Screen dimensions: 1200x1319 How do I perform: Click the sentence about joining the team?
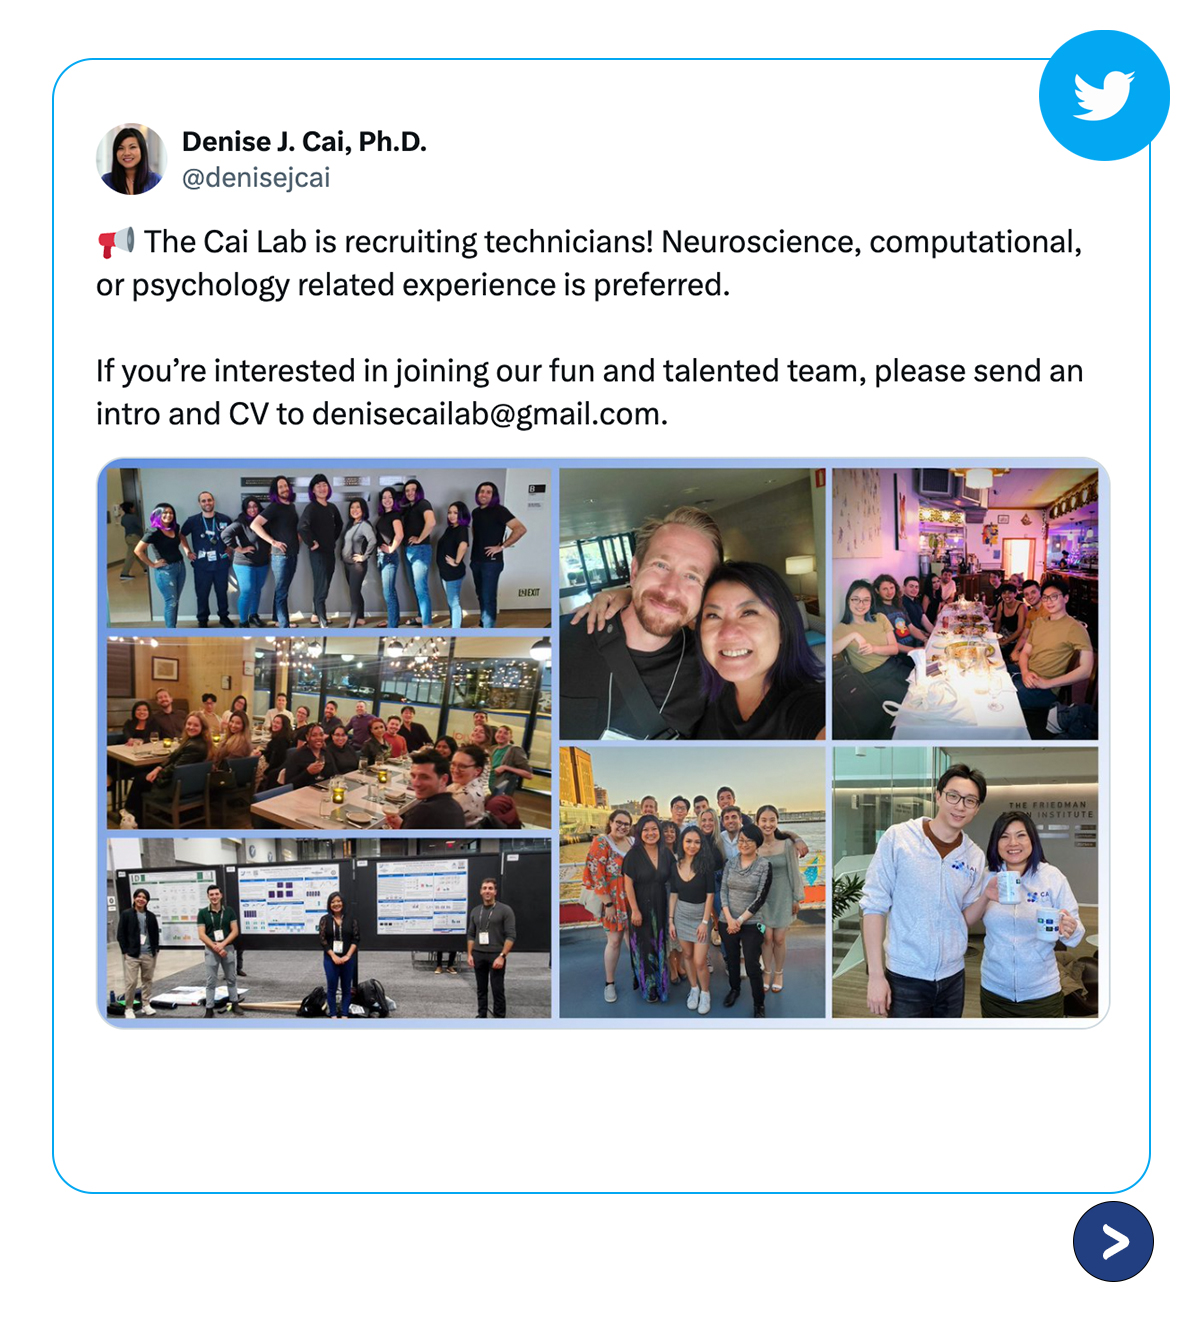point(589,392)
